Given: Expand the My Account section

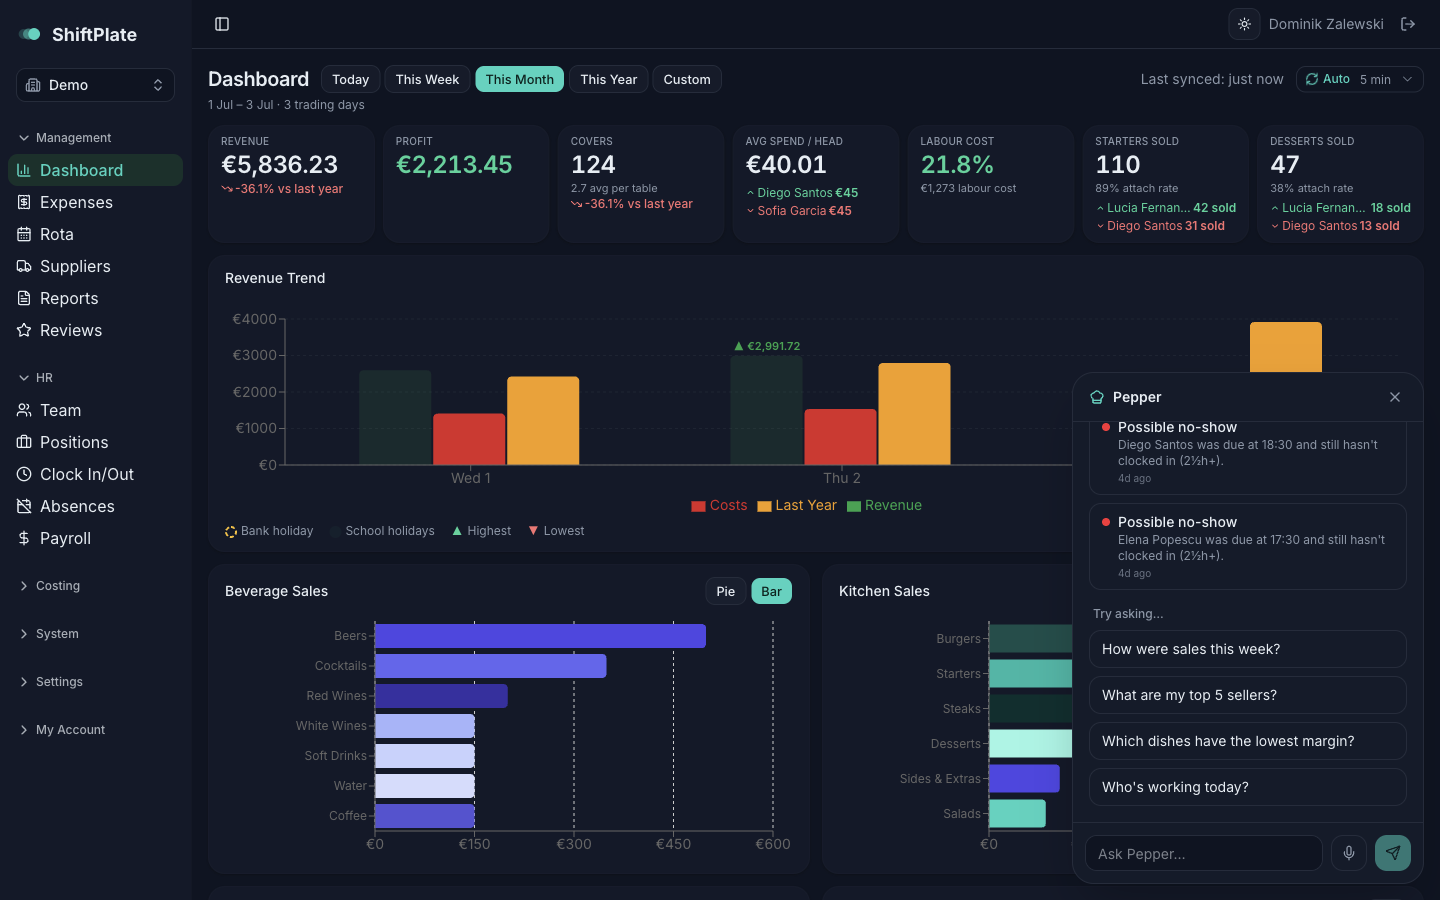Looking at the screenshot, I should 61,730.
